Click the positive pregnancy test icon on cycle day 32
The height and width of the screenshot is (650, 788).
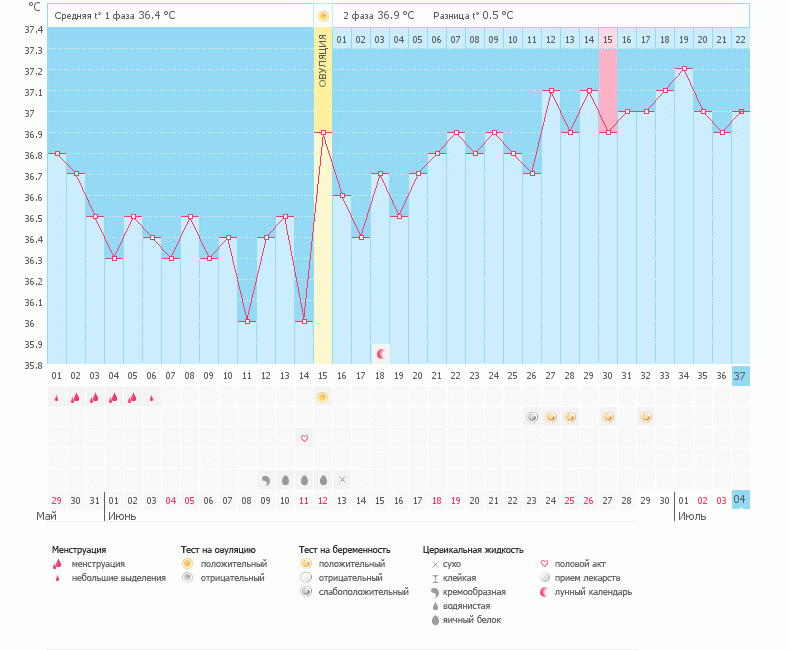(646, 417)
